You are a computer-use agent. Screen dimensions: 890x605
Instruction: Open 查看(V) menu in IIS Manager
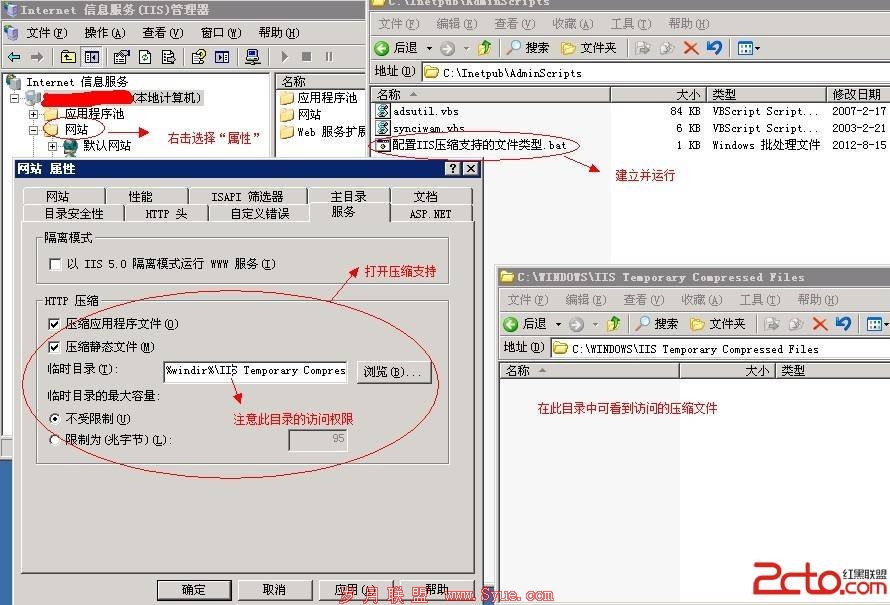pos(163,33)
